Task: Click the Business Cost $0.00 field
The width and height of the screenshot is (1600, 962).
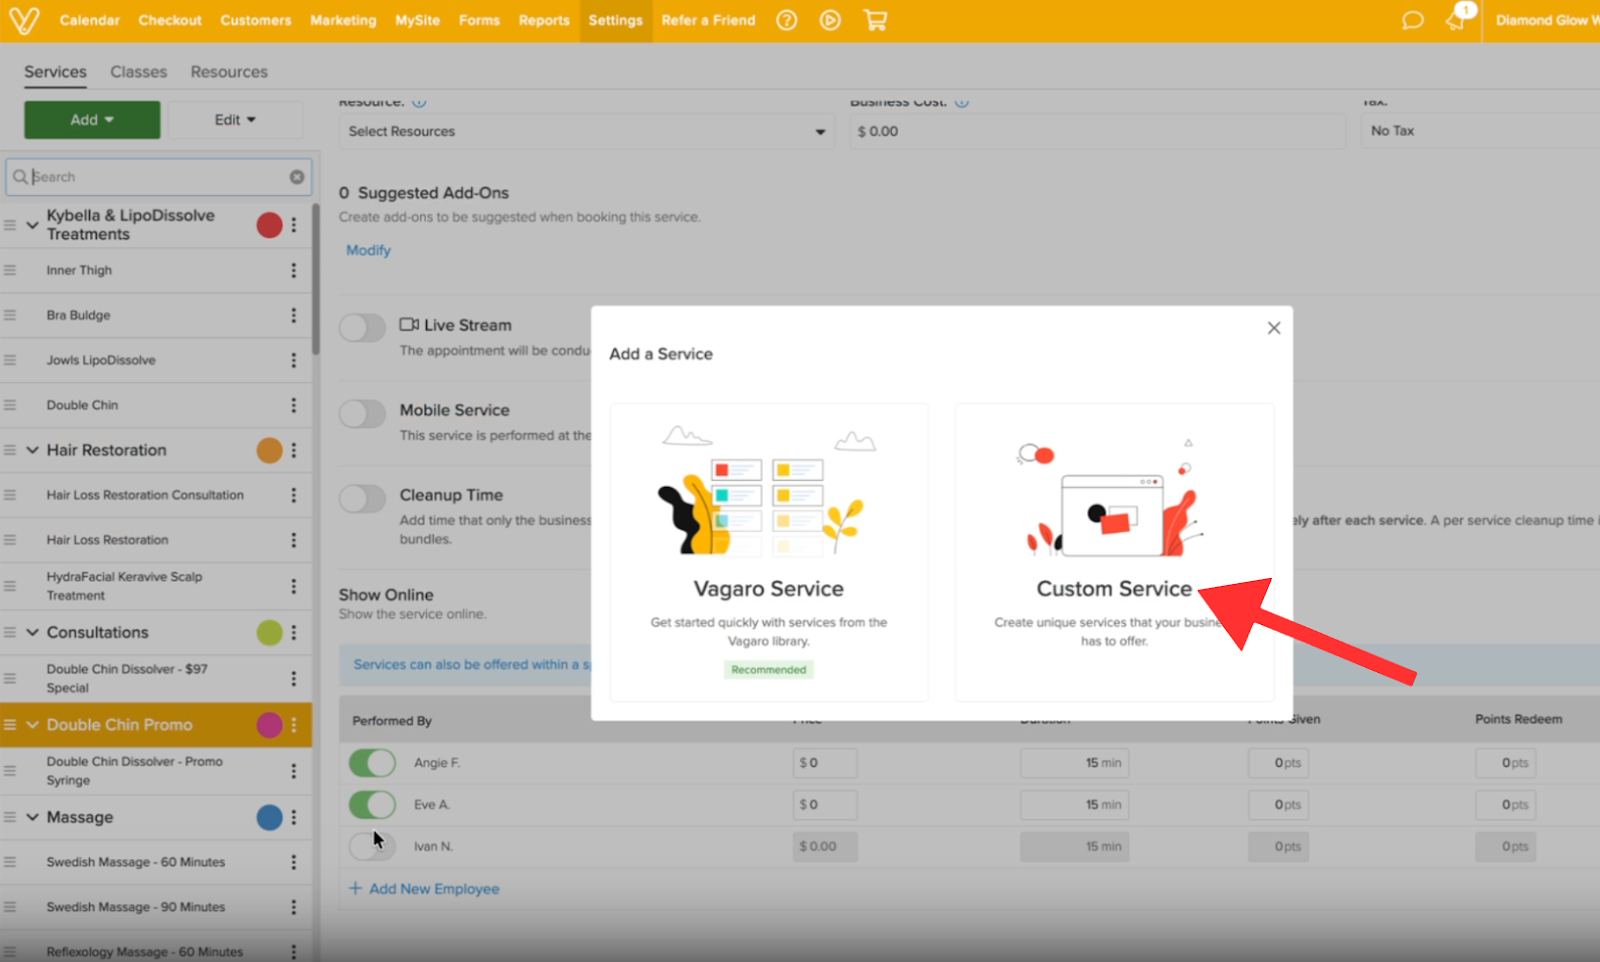Action: (1098, 131)
